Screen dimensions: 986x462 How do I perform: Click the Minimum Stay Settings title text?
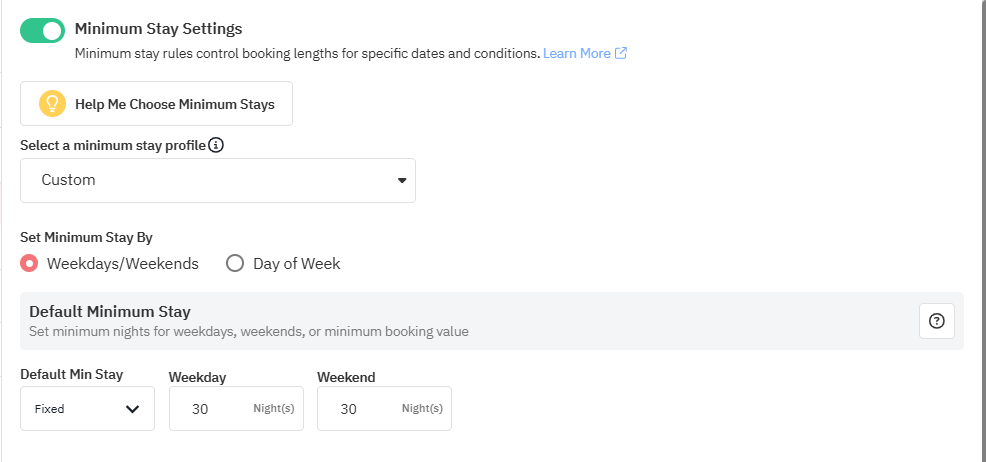tap(158, 29)
